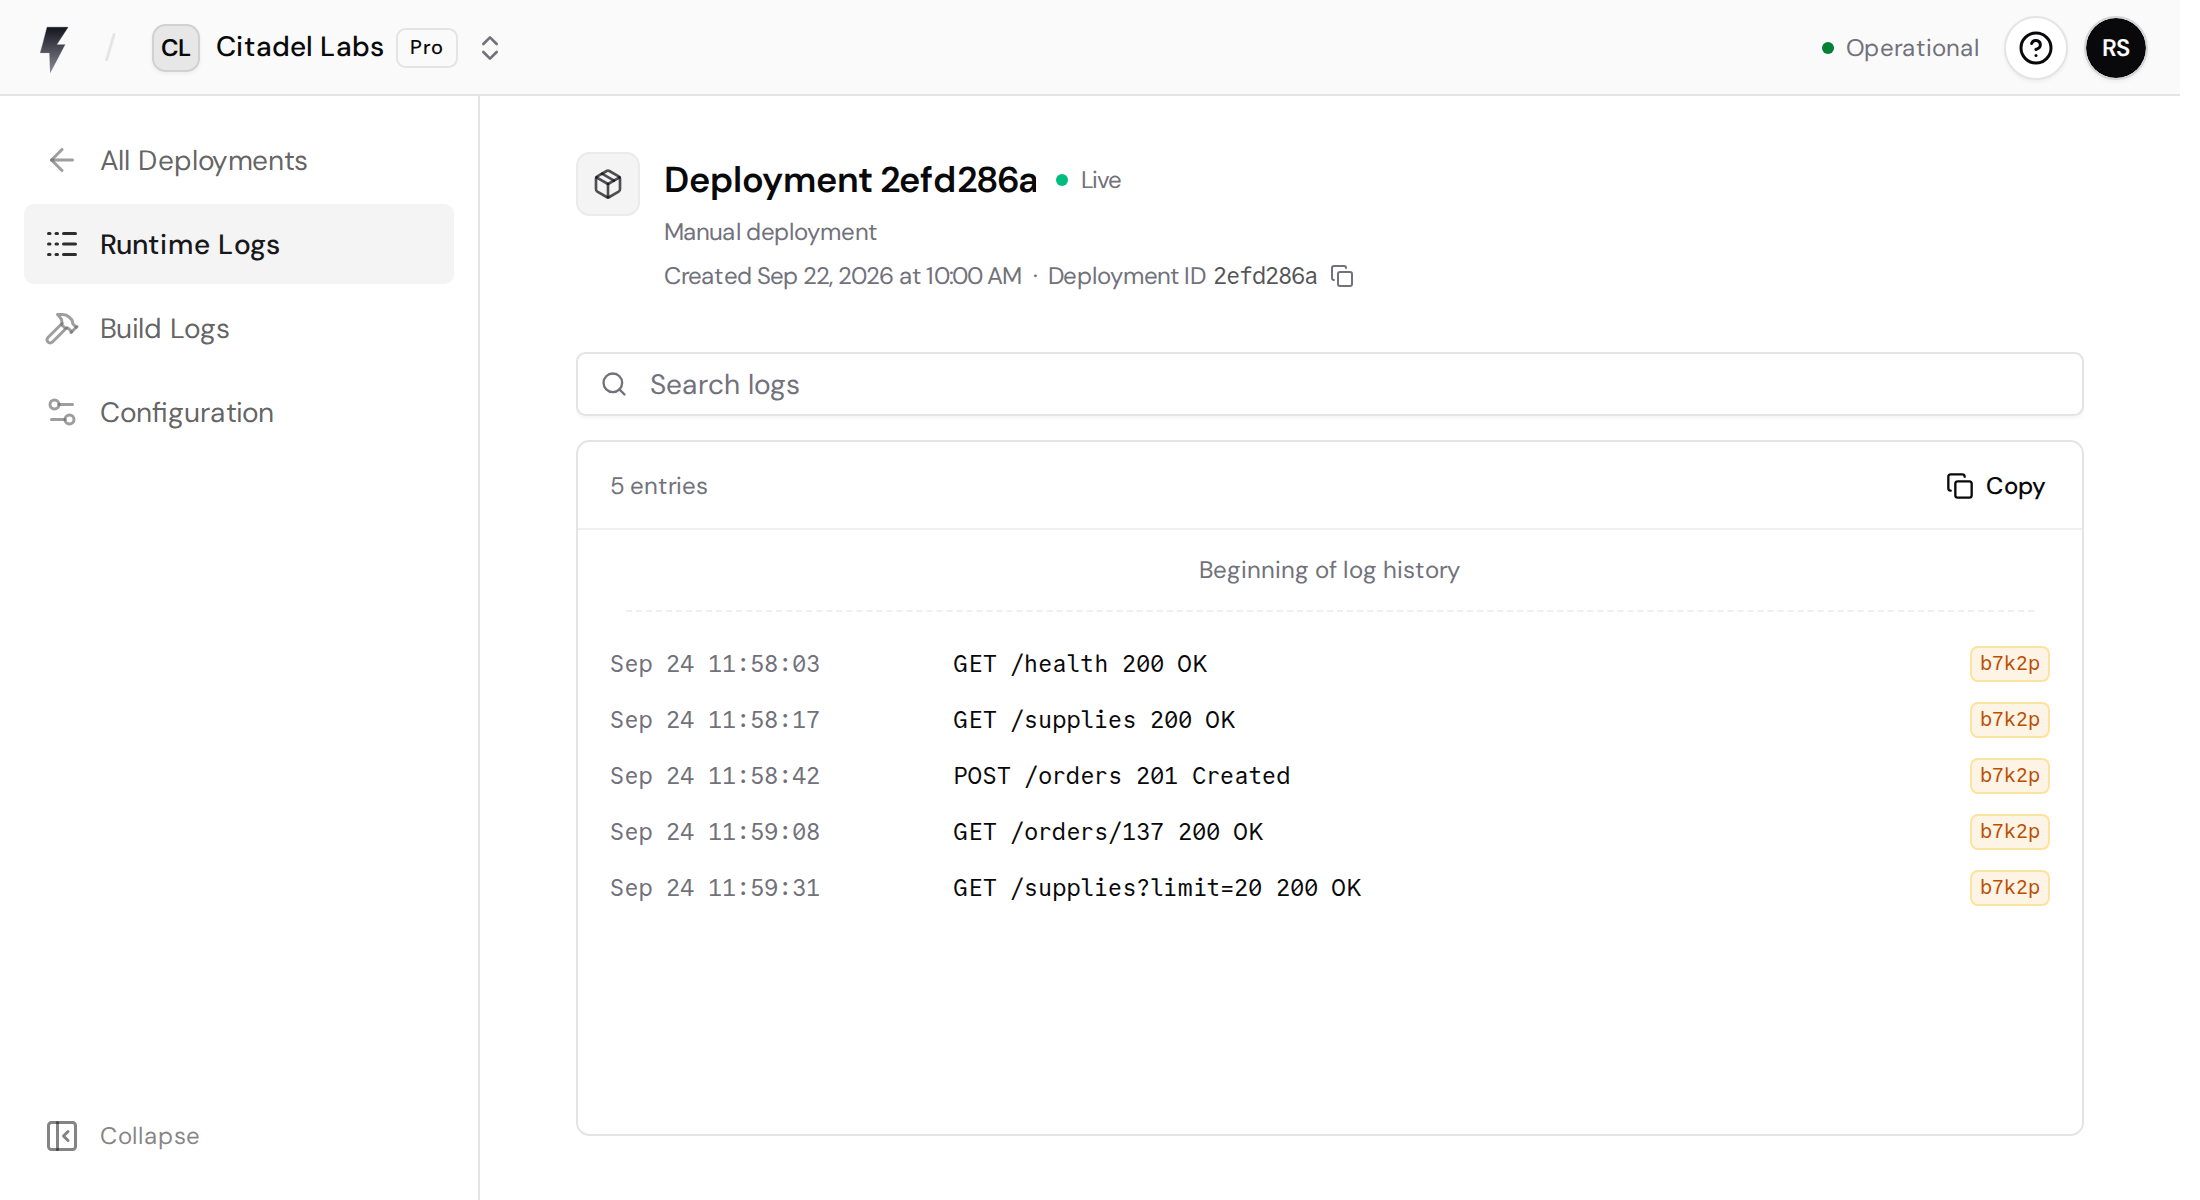Viewport: 2200px width, 1200px height.
Task: Select the GET /supplies 200 OK log line
Action: 1329,720
